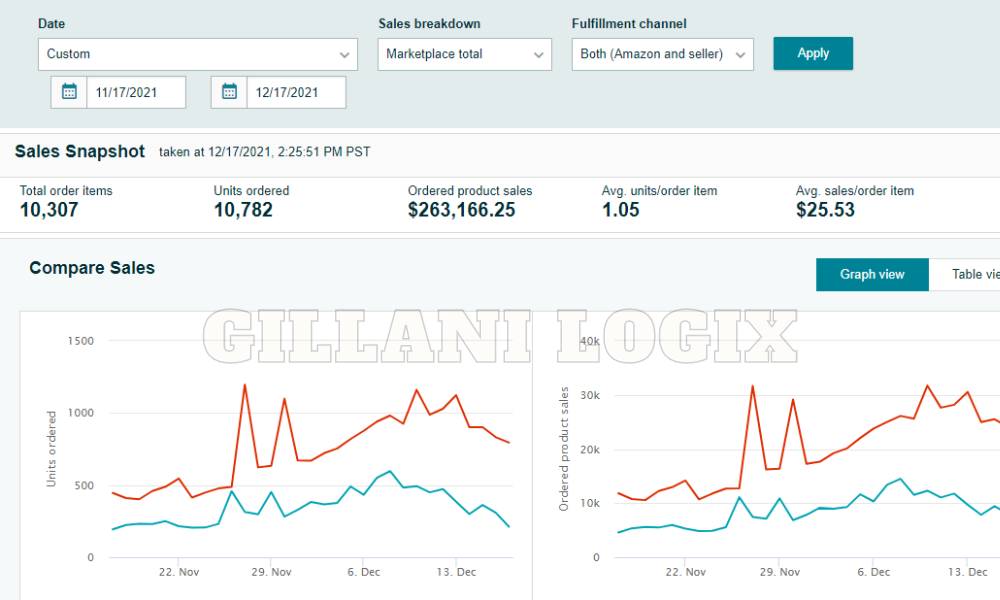
Task: Expand the Fulfillment channel dropdown
Action: (x=662, y=54)
